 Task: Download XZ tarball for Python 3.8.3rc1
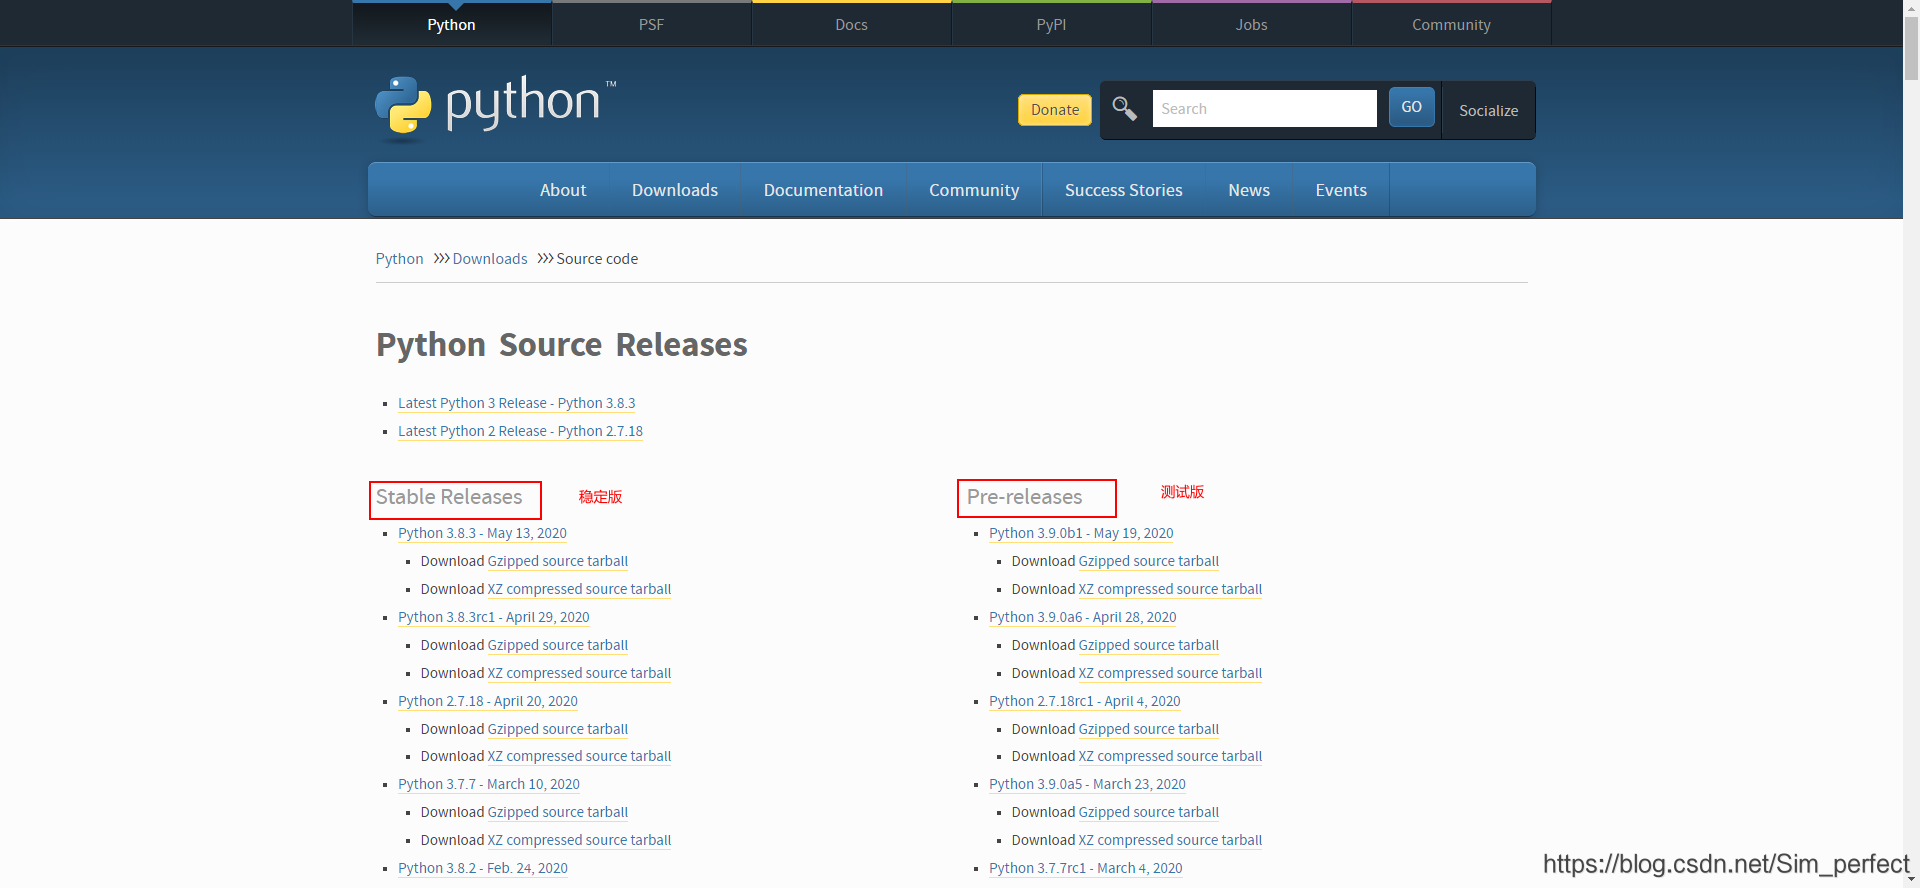click(x=579, y=673)
